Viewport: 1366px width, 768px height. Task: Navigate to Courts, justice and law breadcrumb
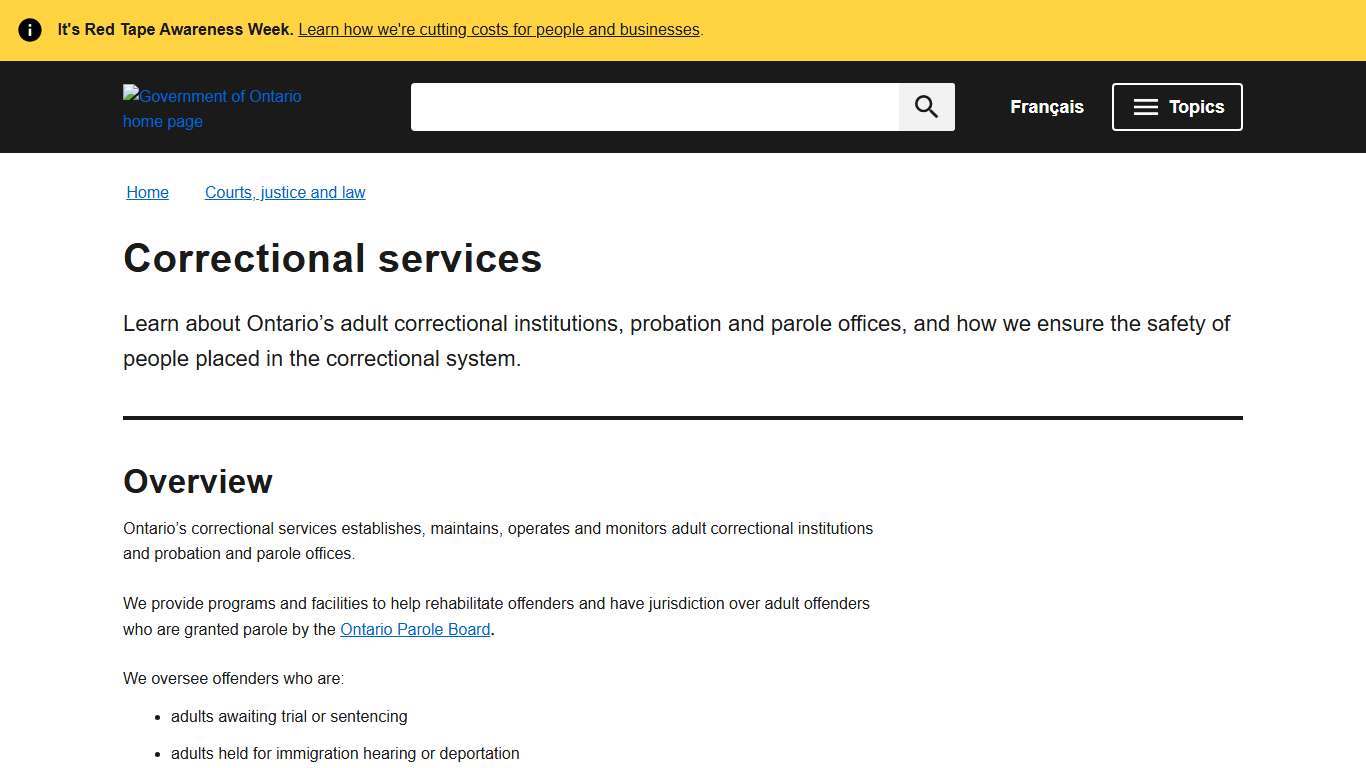284,192
